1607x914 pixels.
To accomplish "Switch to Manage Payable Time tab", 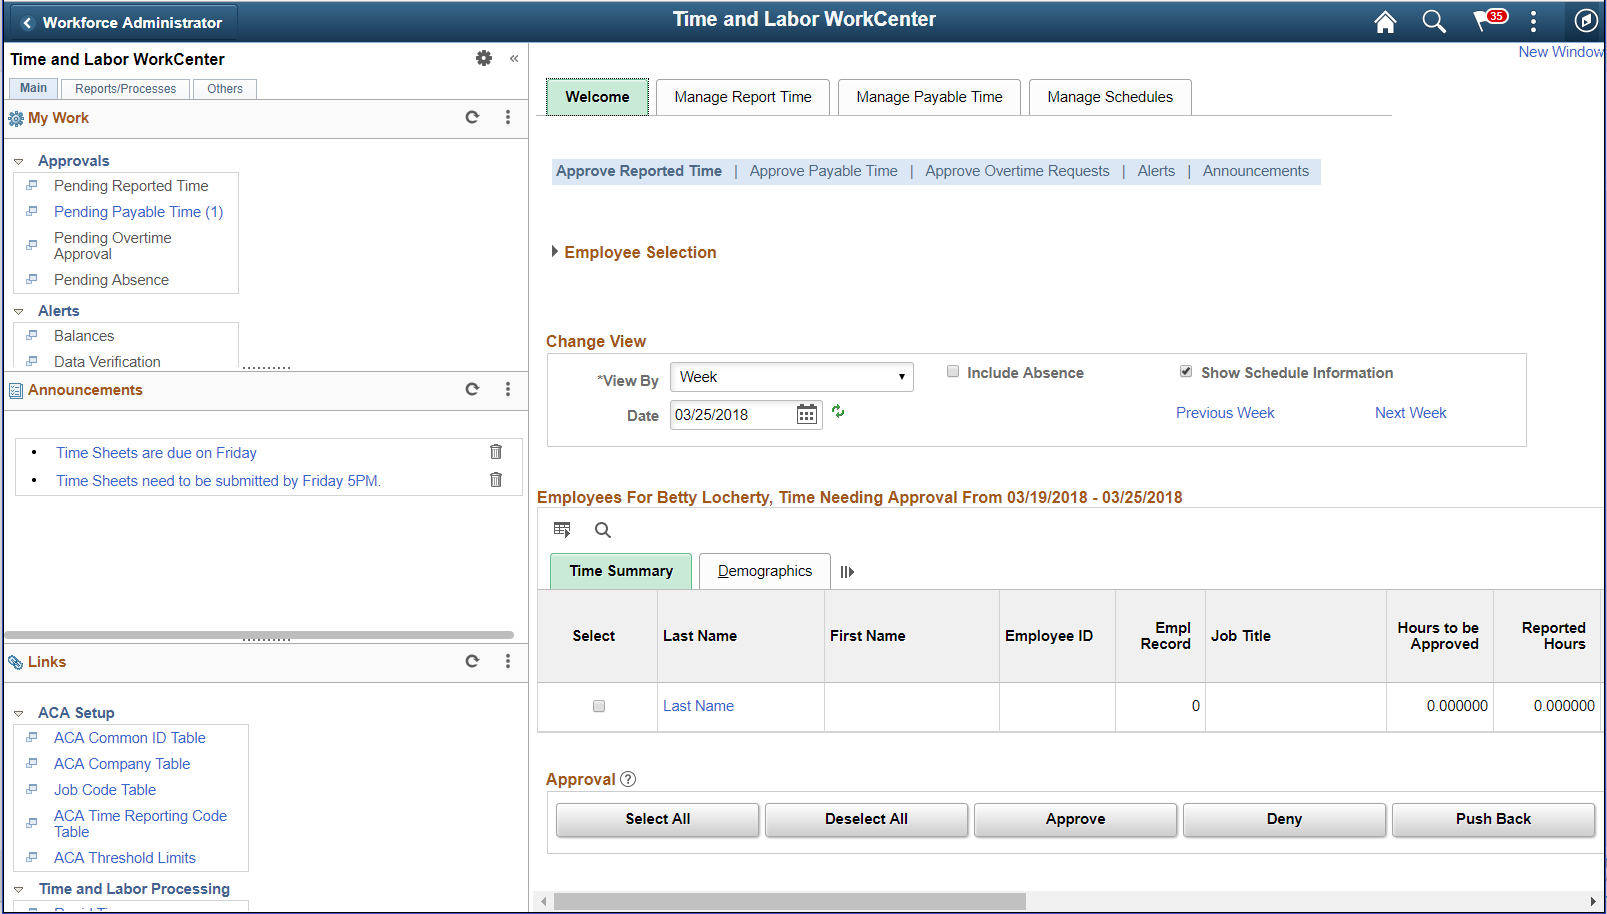I will pyautogui.click(x=929, y=97).
